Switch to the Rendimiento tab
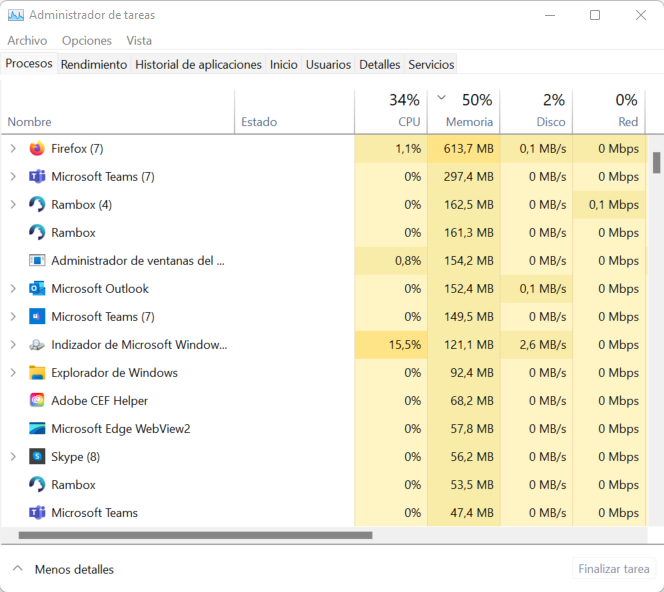 (94, 64)
